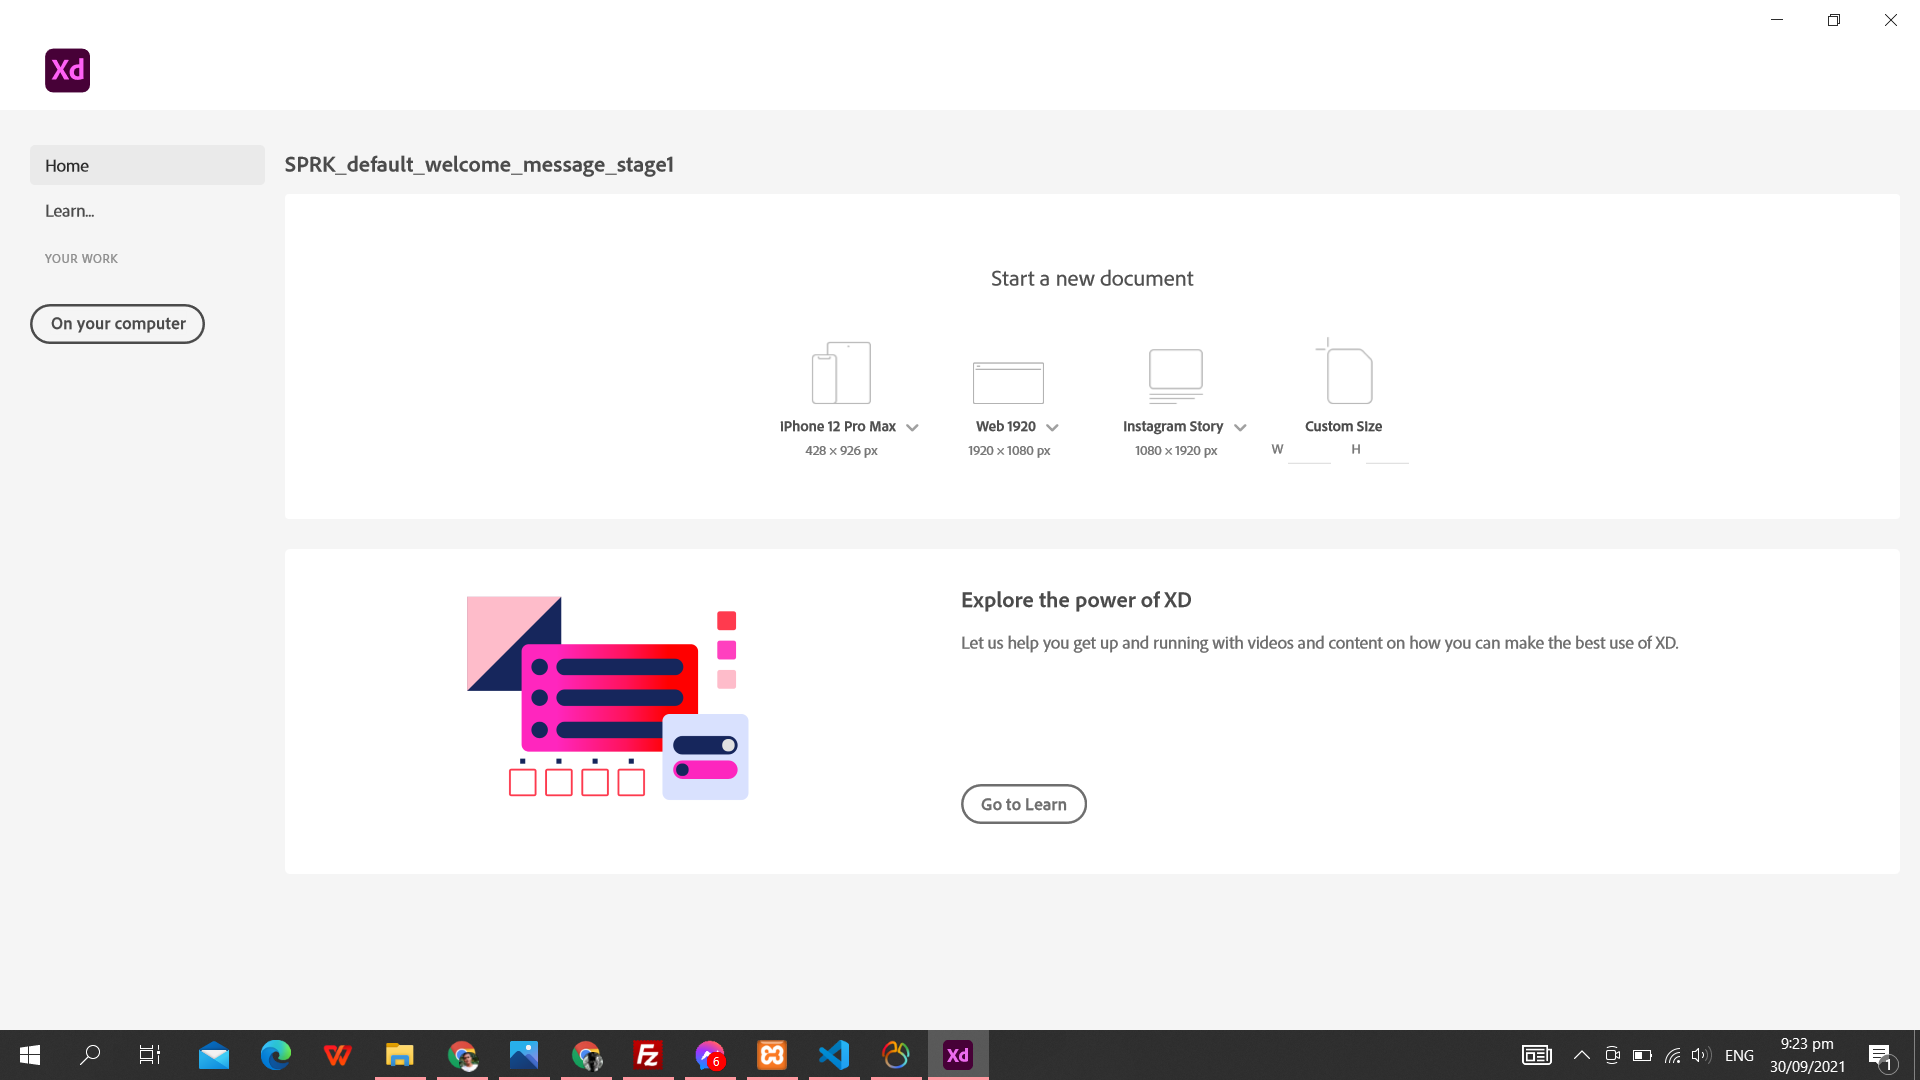Expand the Web 1920 size dropdown
This screenshot has width=1920, height=1080.
pos(1052,428)
